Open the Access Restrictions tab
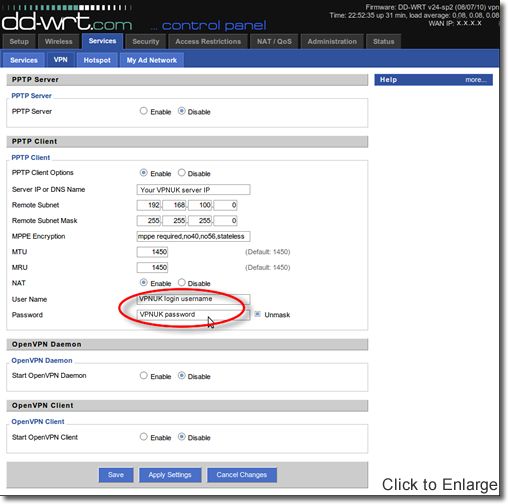Viewport: 508px width, 504px height. coord(208,42)
